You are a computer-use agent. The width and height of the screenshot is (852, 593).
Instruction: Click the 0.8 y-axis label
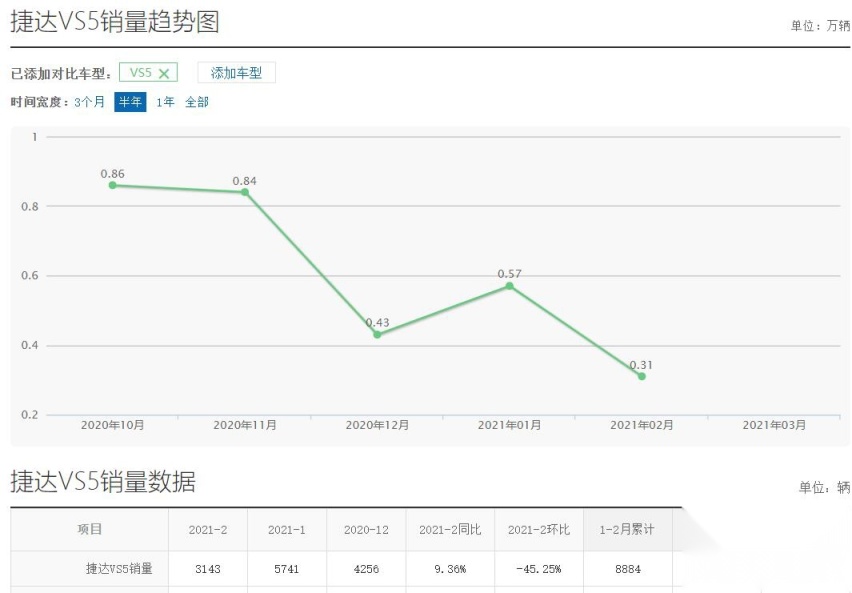pyautogui.click(x=30, y=207)
